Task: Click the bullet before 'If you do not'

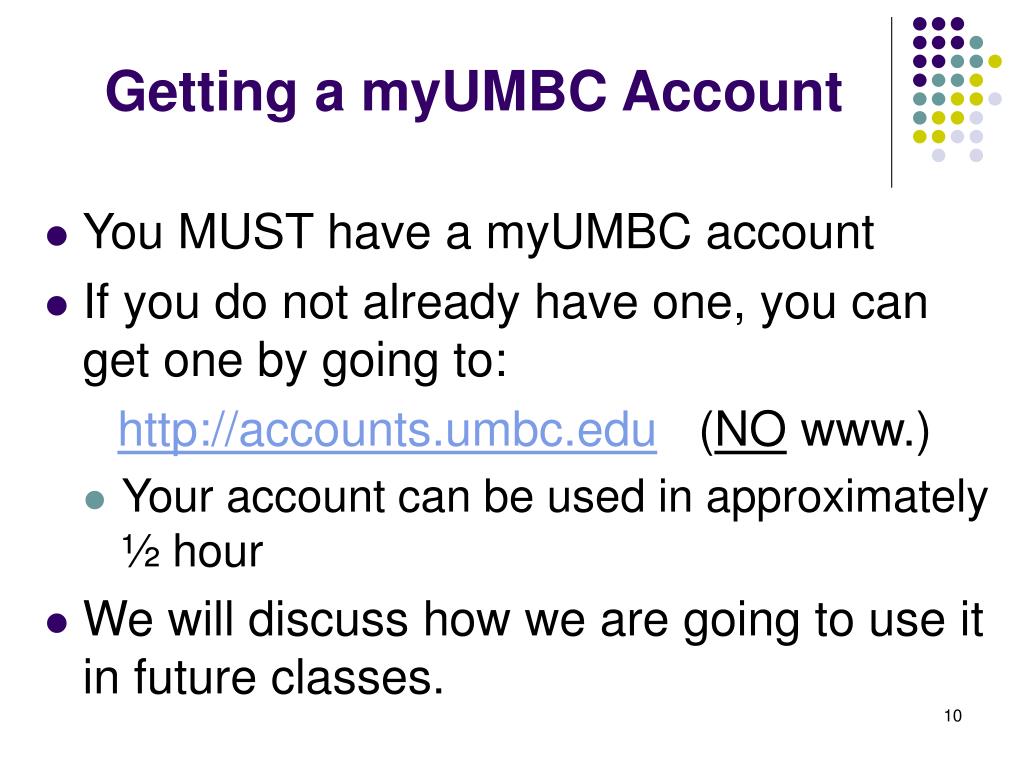Action: [57, 306]
